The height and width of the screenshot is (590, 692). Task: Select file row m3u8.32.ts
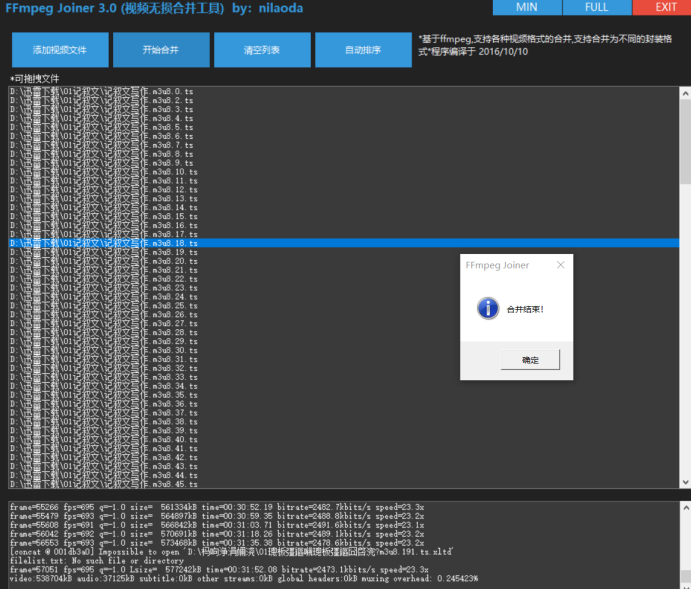[x=344, y=368]
